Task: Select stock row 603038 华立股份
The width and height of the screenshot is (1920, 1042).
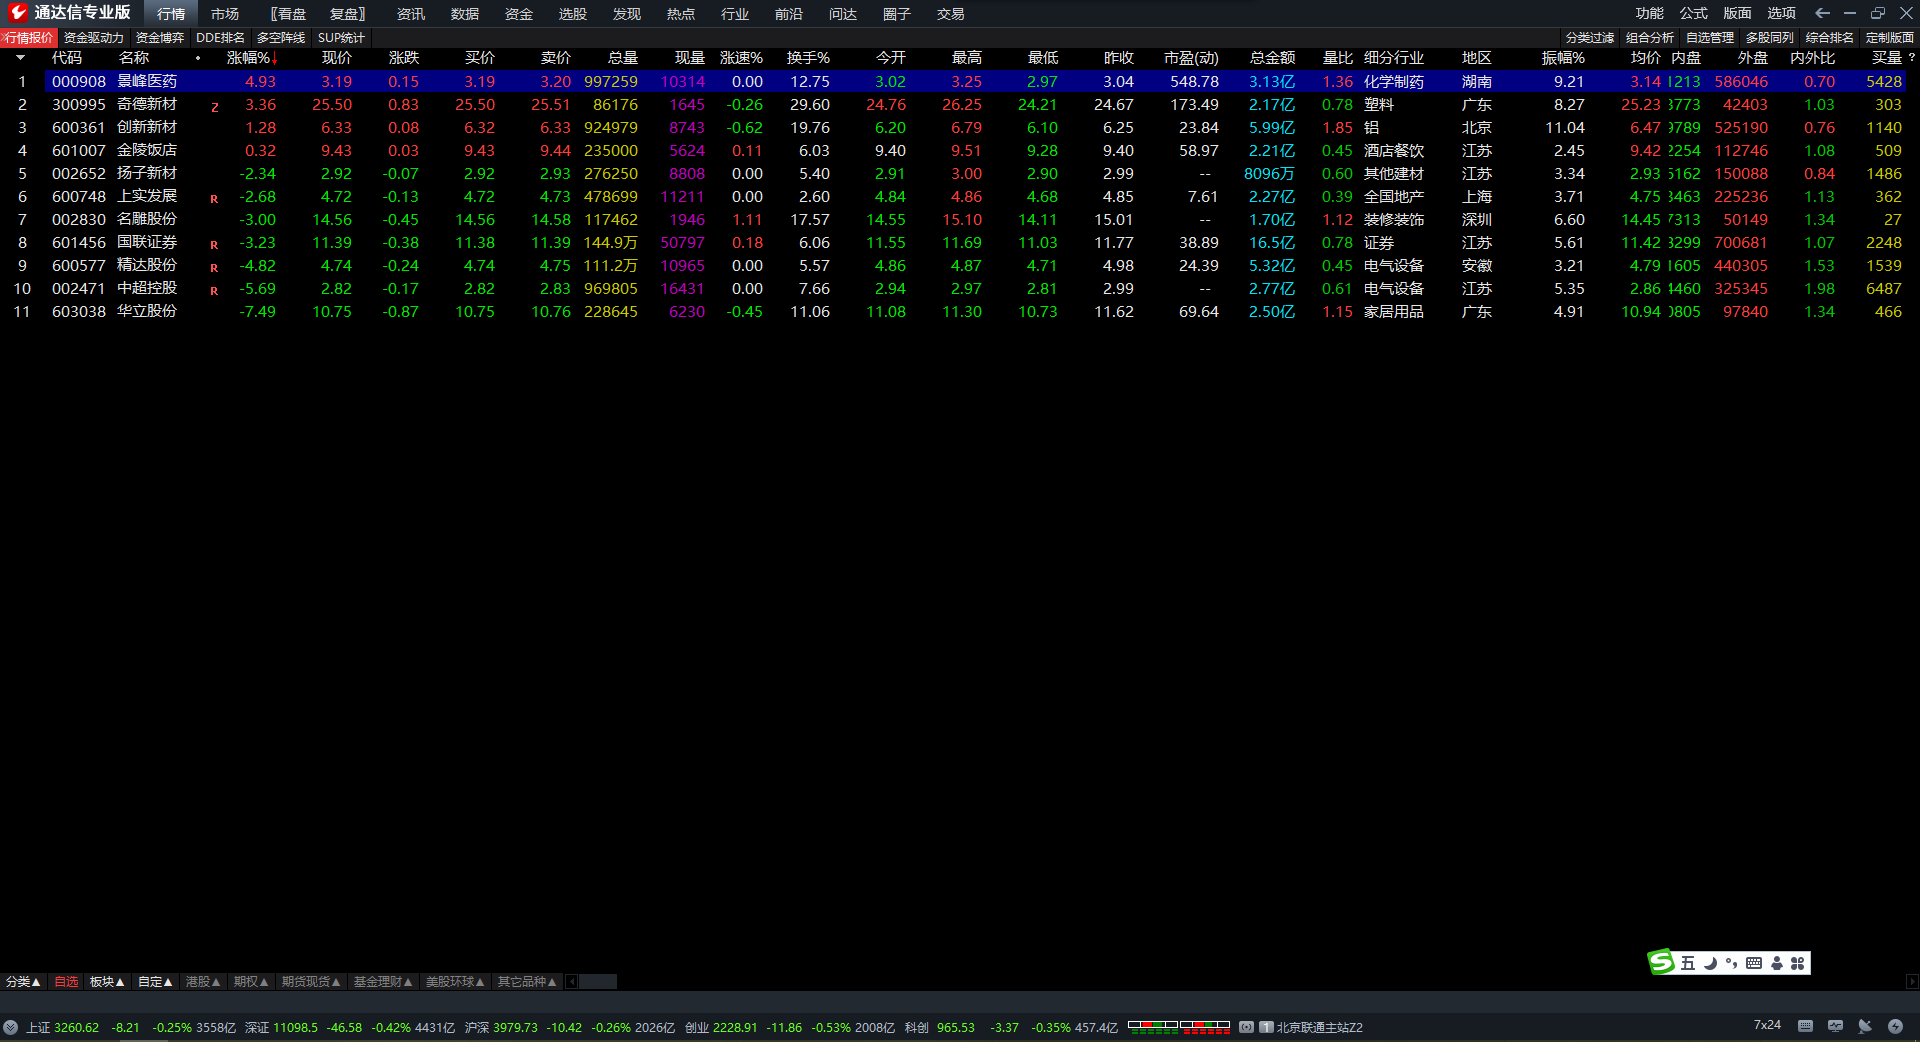Action: click(x=955, y=312)
